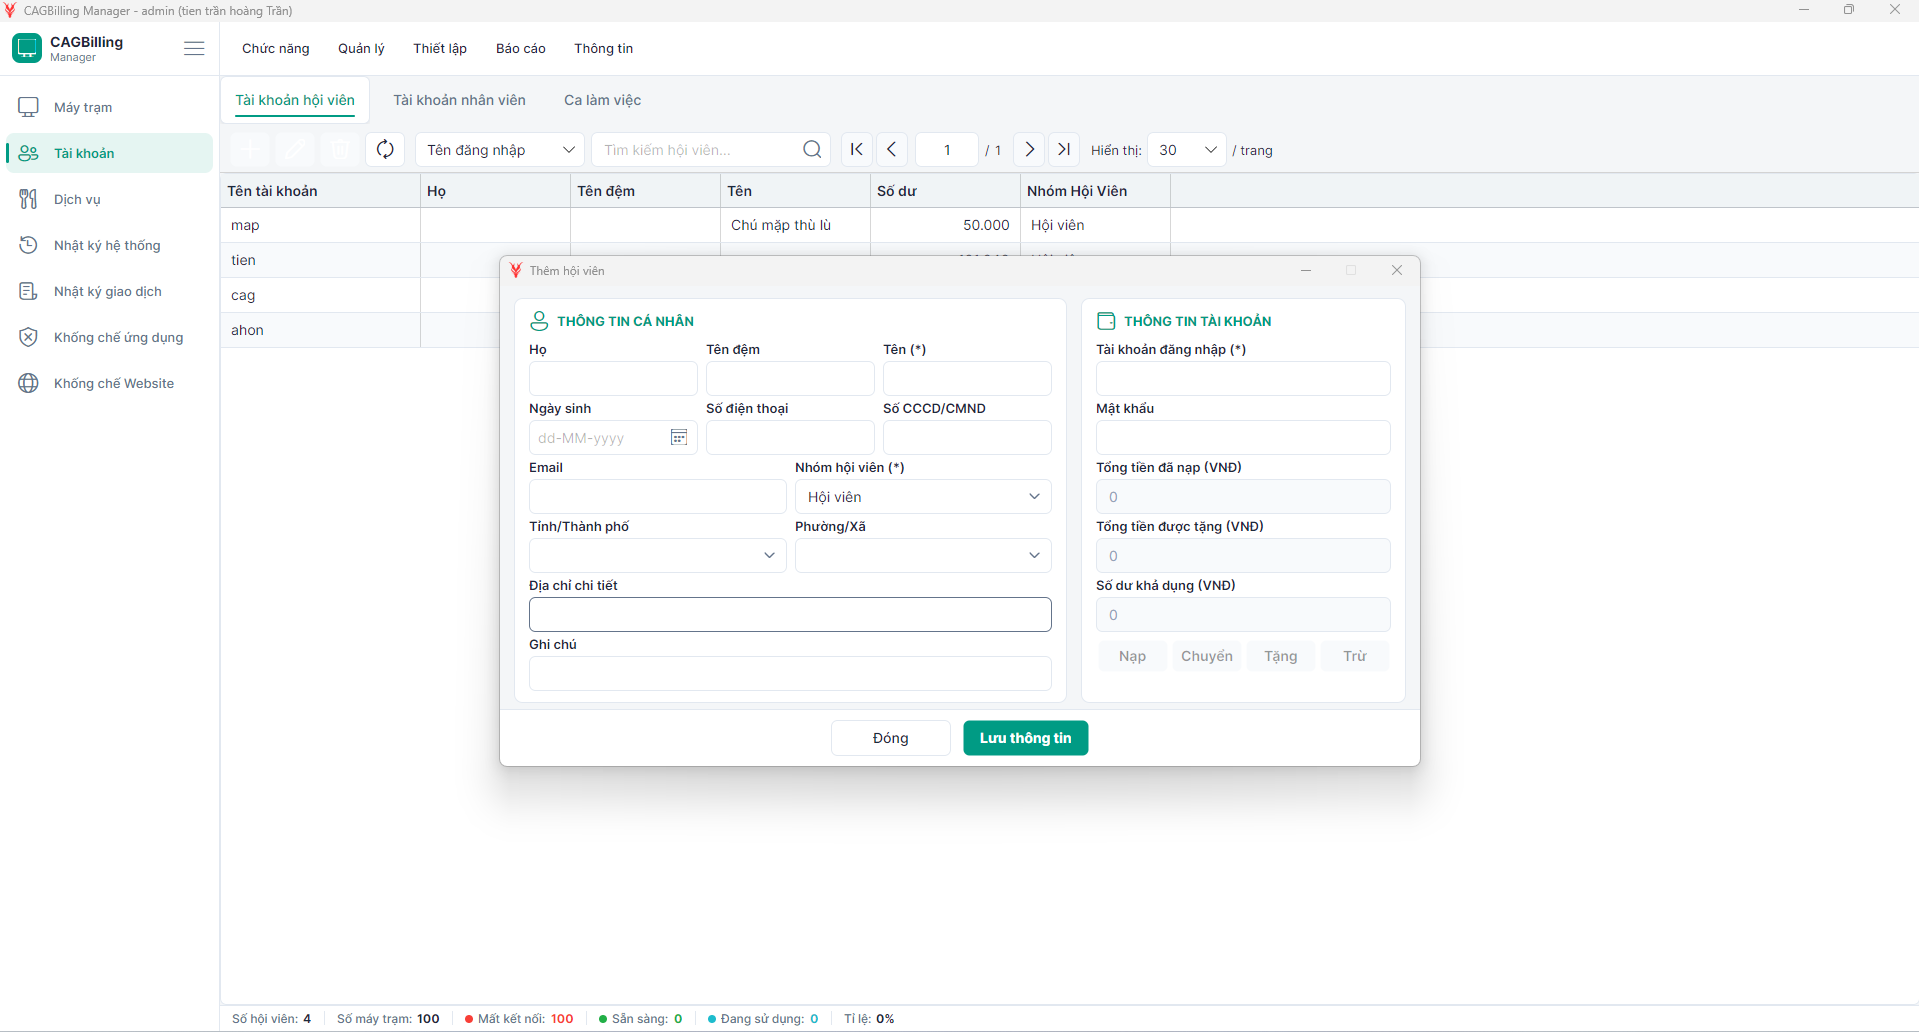
Task: Click the refresh members list icon
Action: pyautogui.click(x=385, y=150)
